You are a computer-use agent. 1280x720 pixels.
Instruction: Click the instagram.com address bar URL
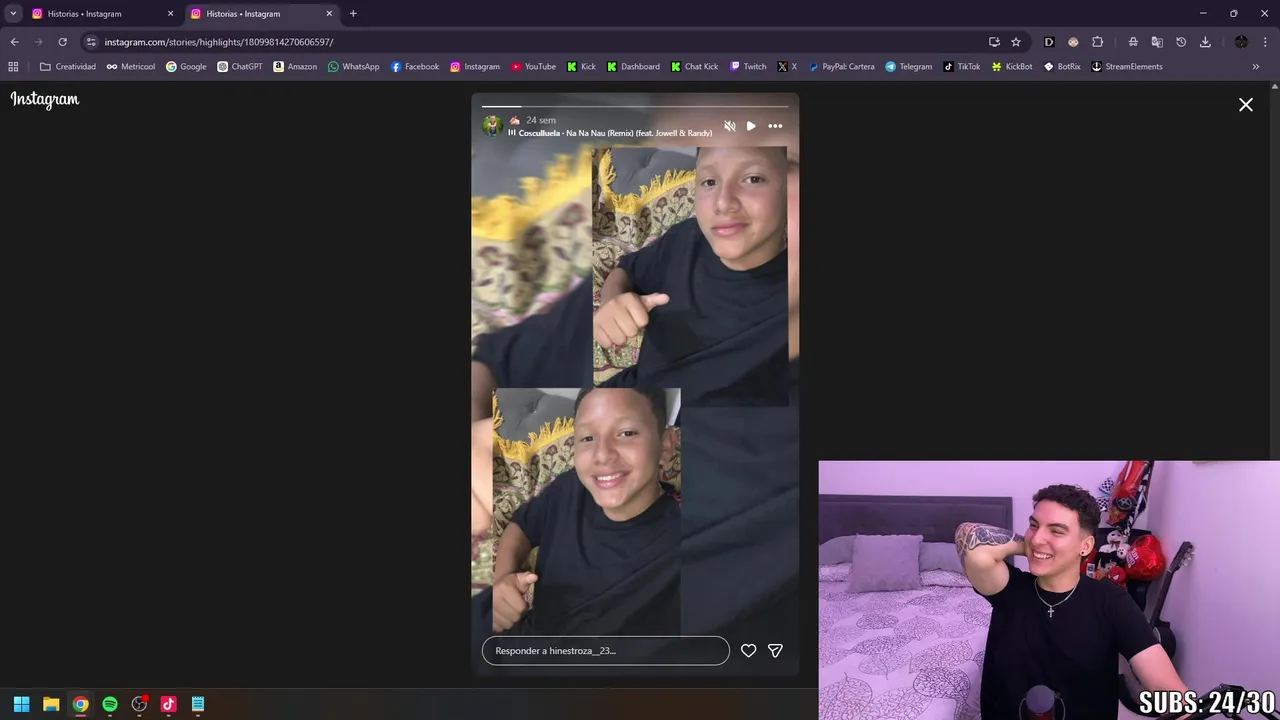(x=219, y=42)
